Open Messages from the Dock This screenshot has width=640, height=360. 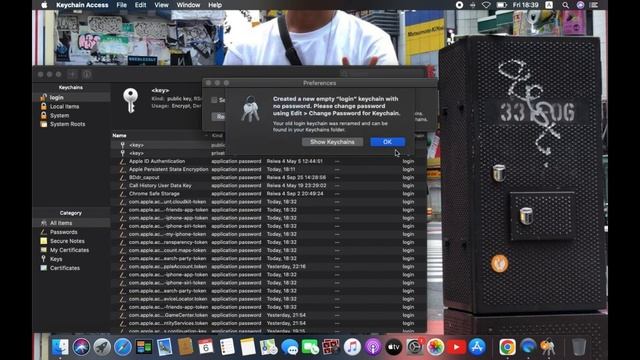tap(289, 347)
